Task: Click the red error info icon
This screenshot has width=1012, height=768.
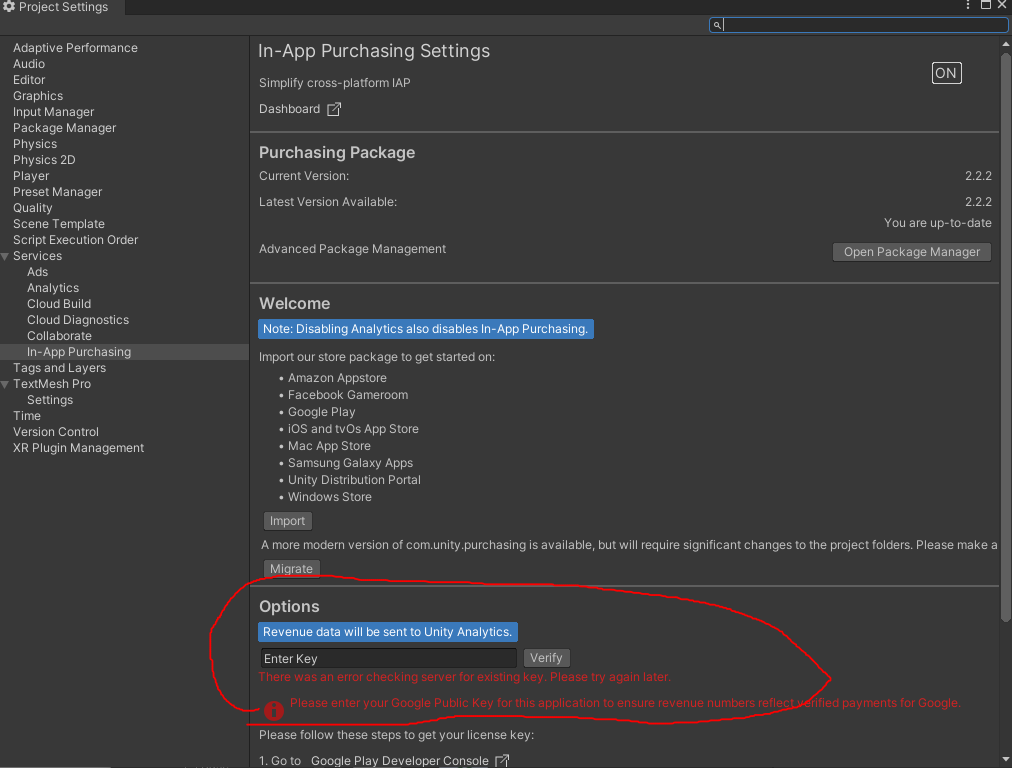Action: click(x=273, y=710)
